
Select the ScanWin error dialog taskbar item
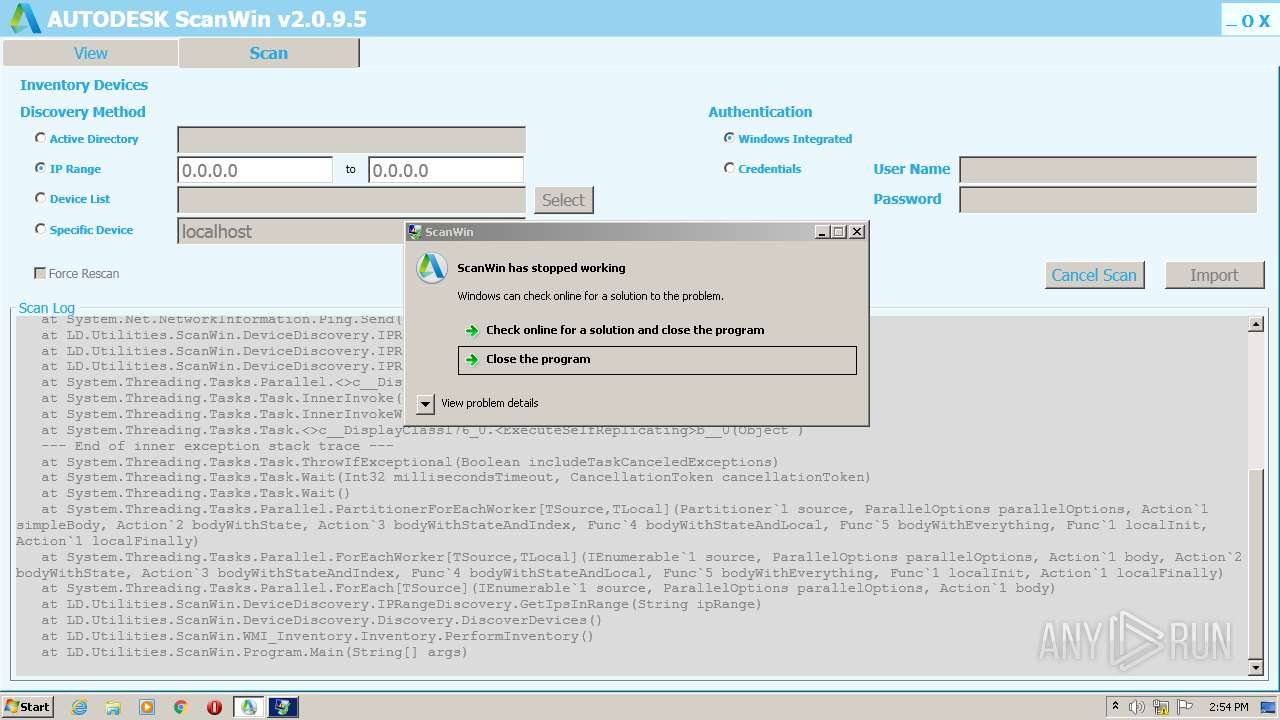click(x=283, y=707)
